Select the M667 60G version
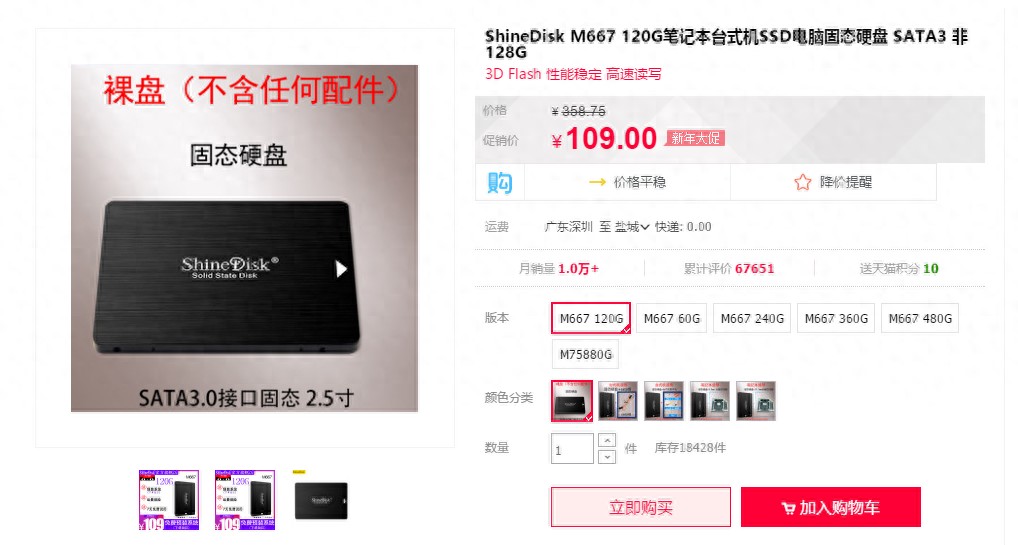1018x545 pixels. pyautogui.click(x=671, y=318)
